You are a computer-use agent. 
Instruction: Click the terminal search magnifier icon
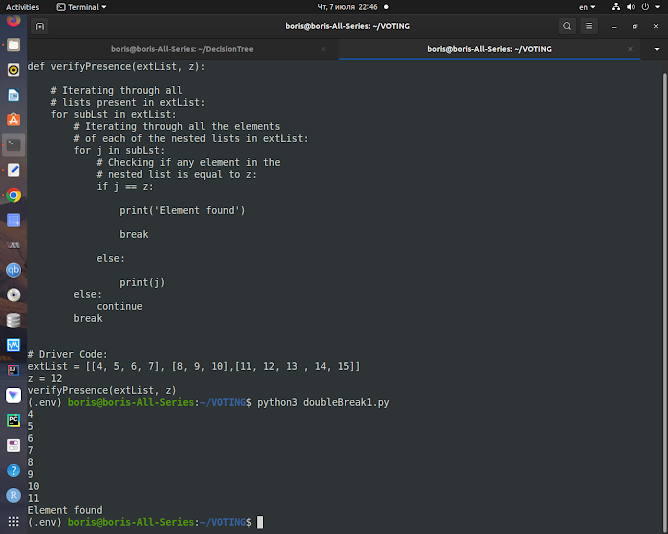(567, 26)
